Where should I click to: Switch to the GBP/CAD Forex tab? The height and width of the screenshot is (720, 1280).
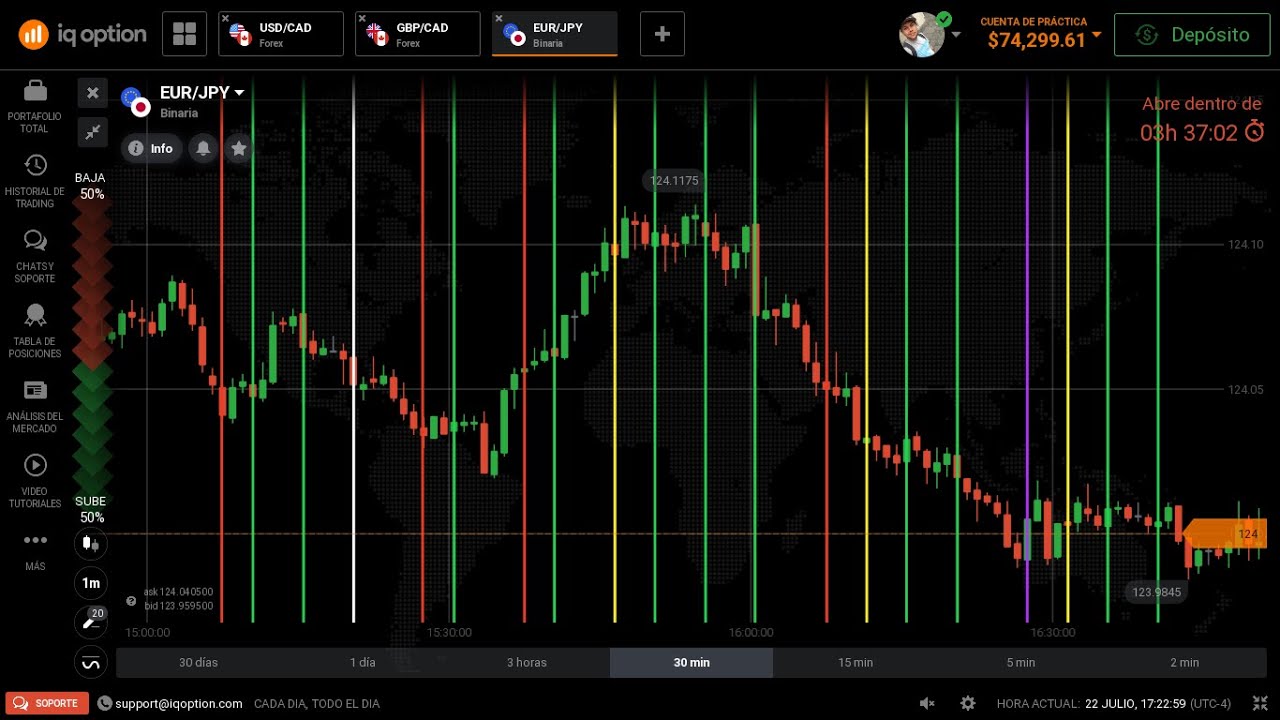tap(418, 34)
